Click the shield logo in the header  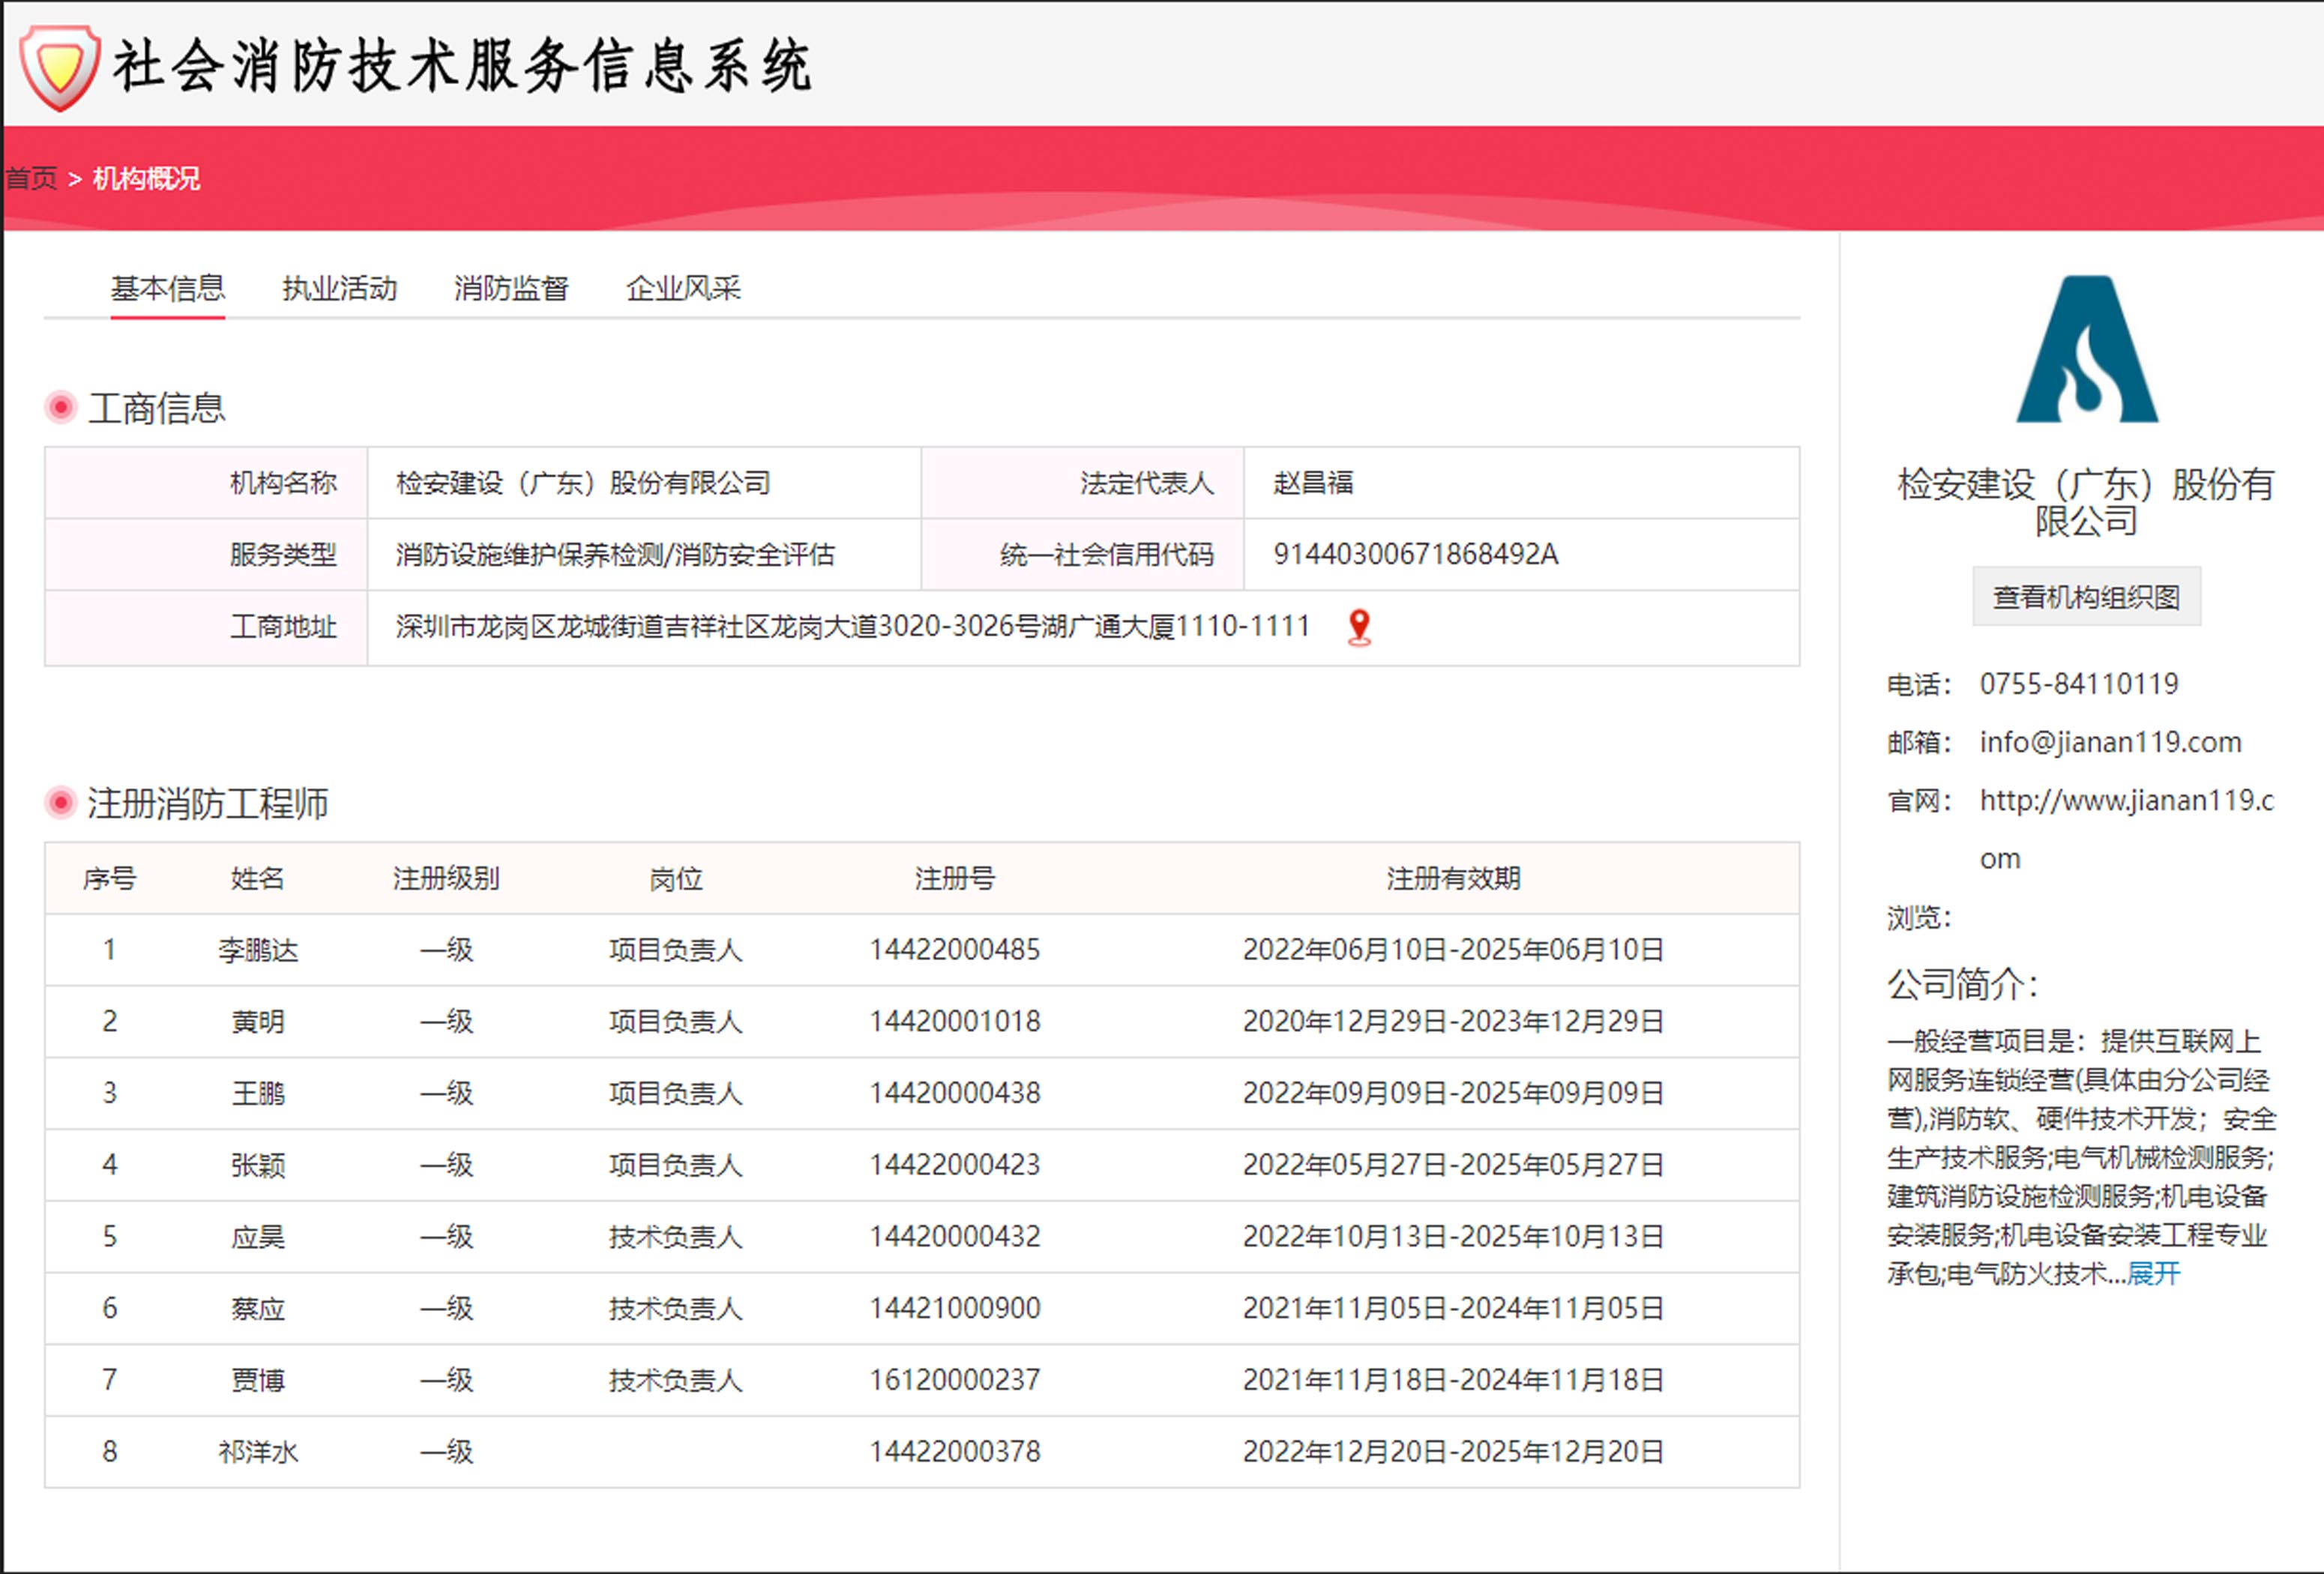[x=60, y=67]
